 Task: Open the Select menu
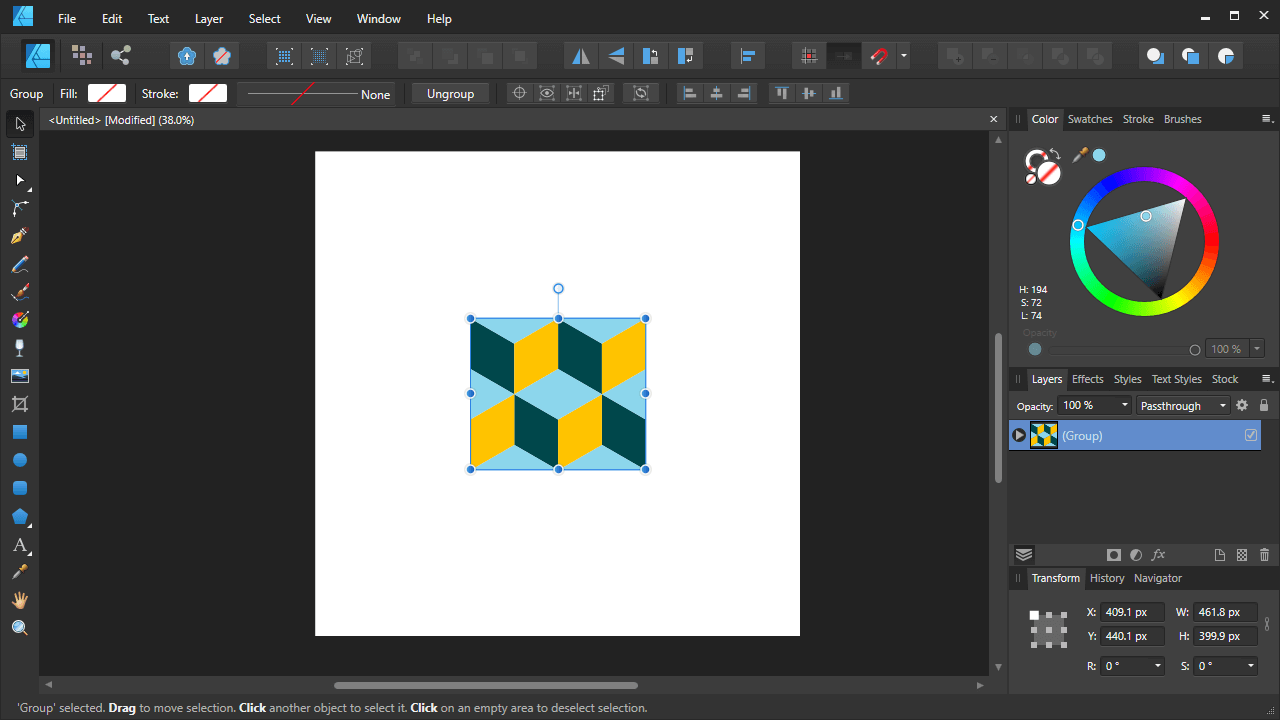[265, 18]
